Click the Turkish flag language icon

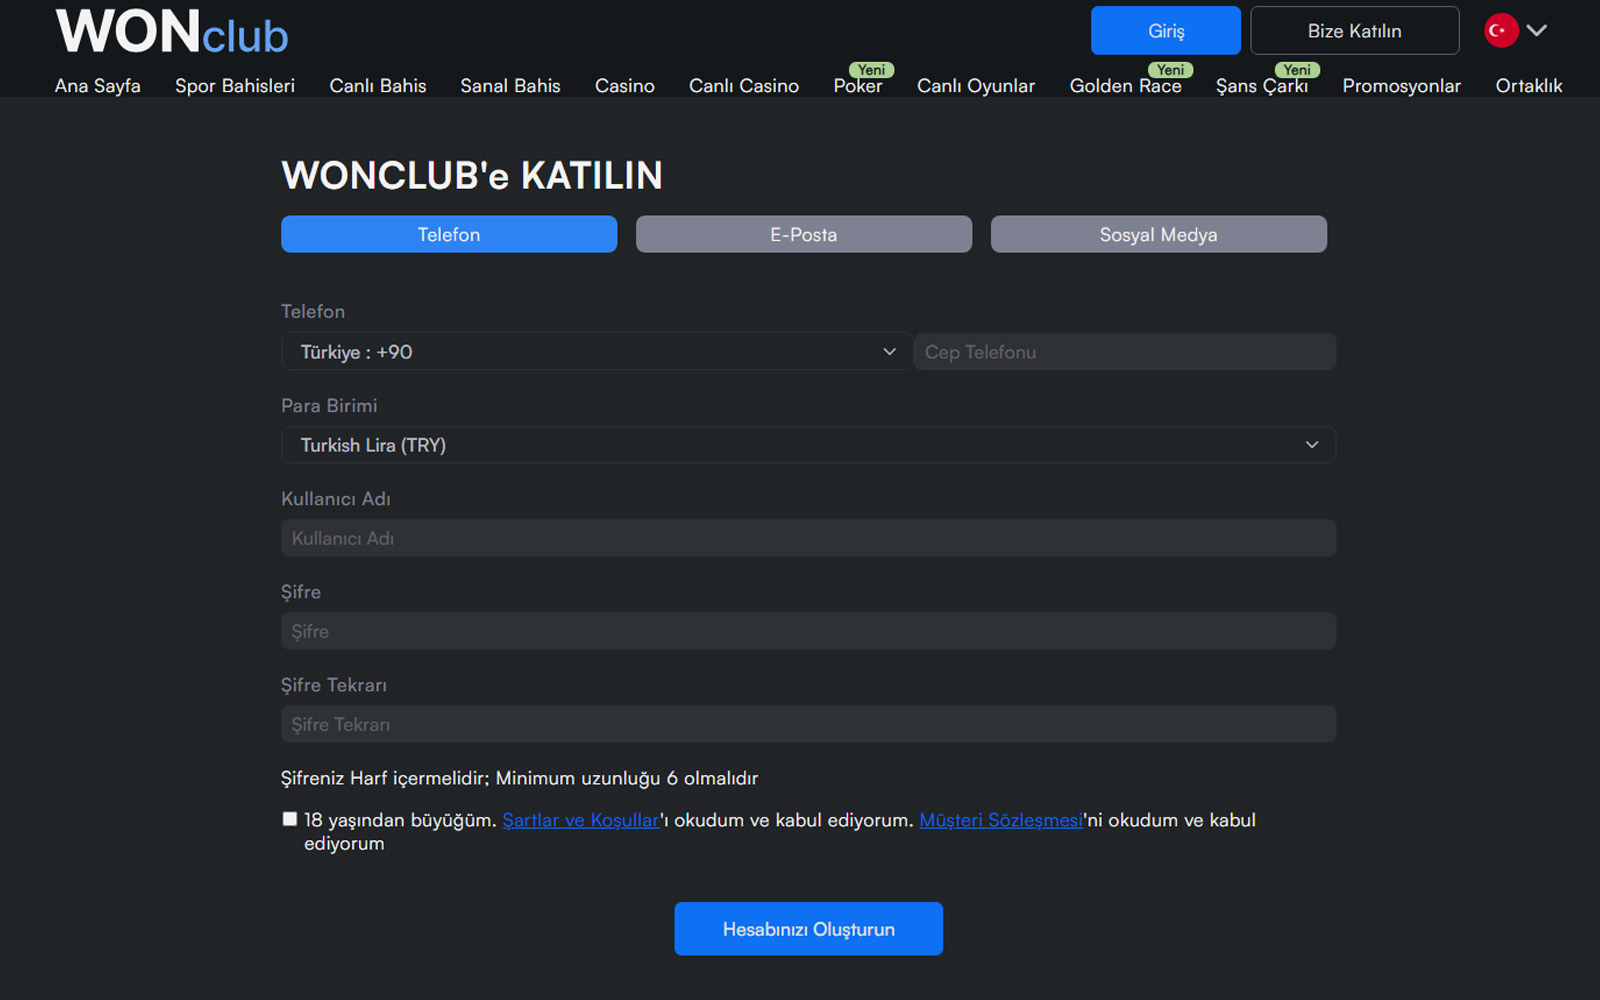coord(1500,30)
